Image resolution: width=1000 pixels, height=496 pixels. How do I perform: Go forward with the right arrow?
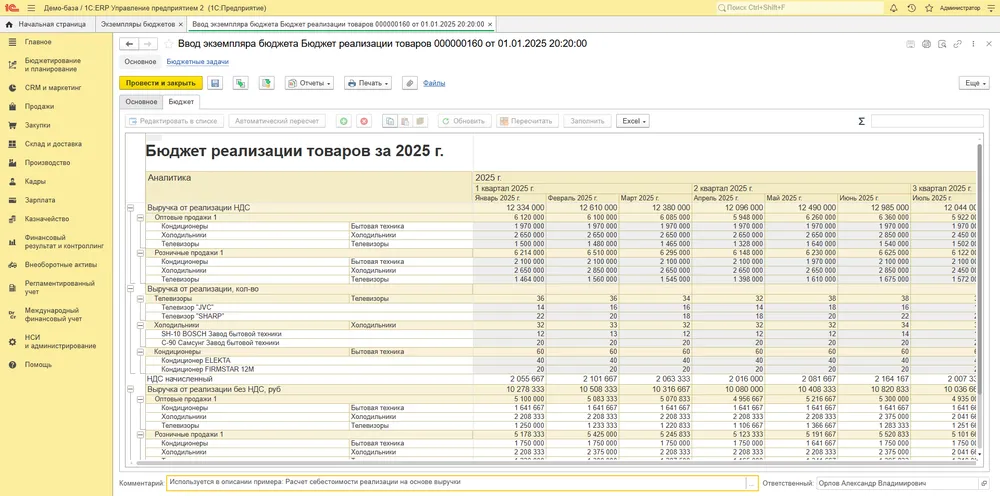tap(148, 44)
